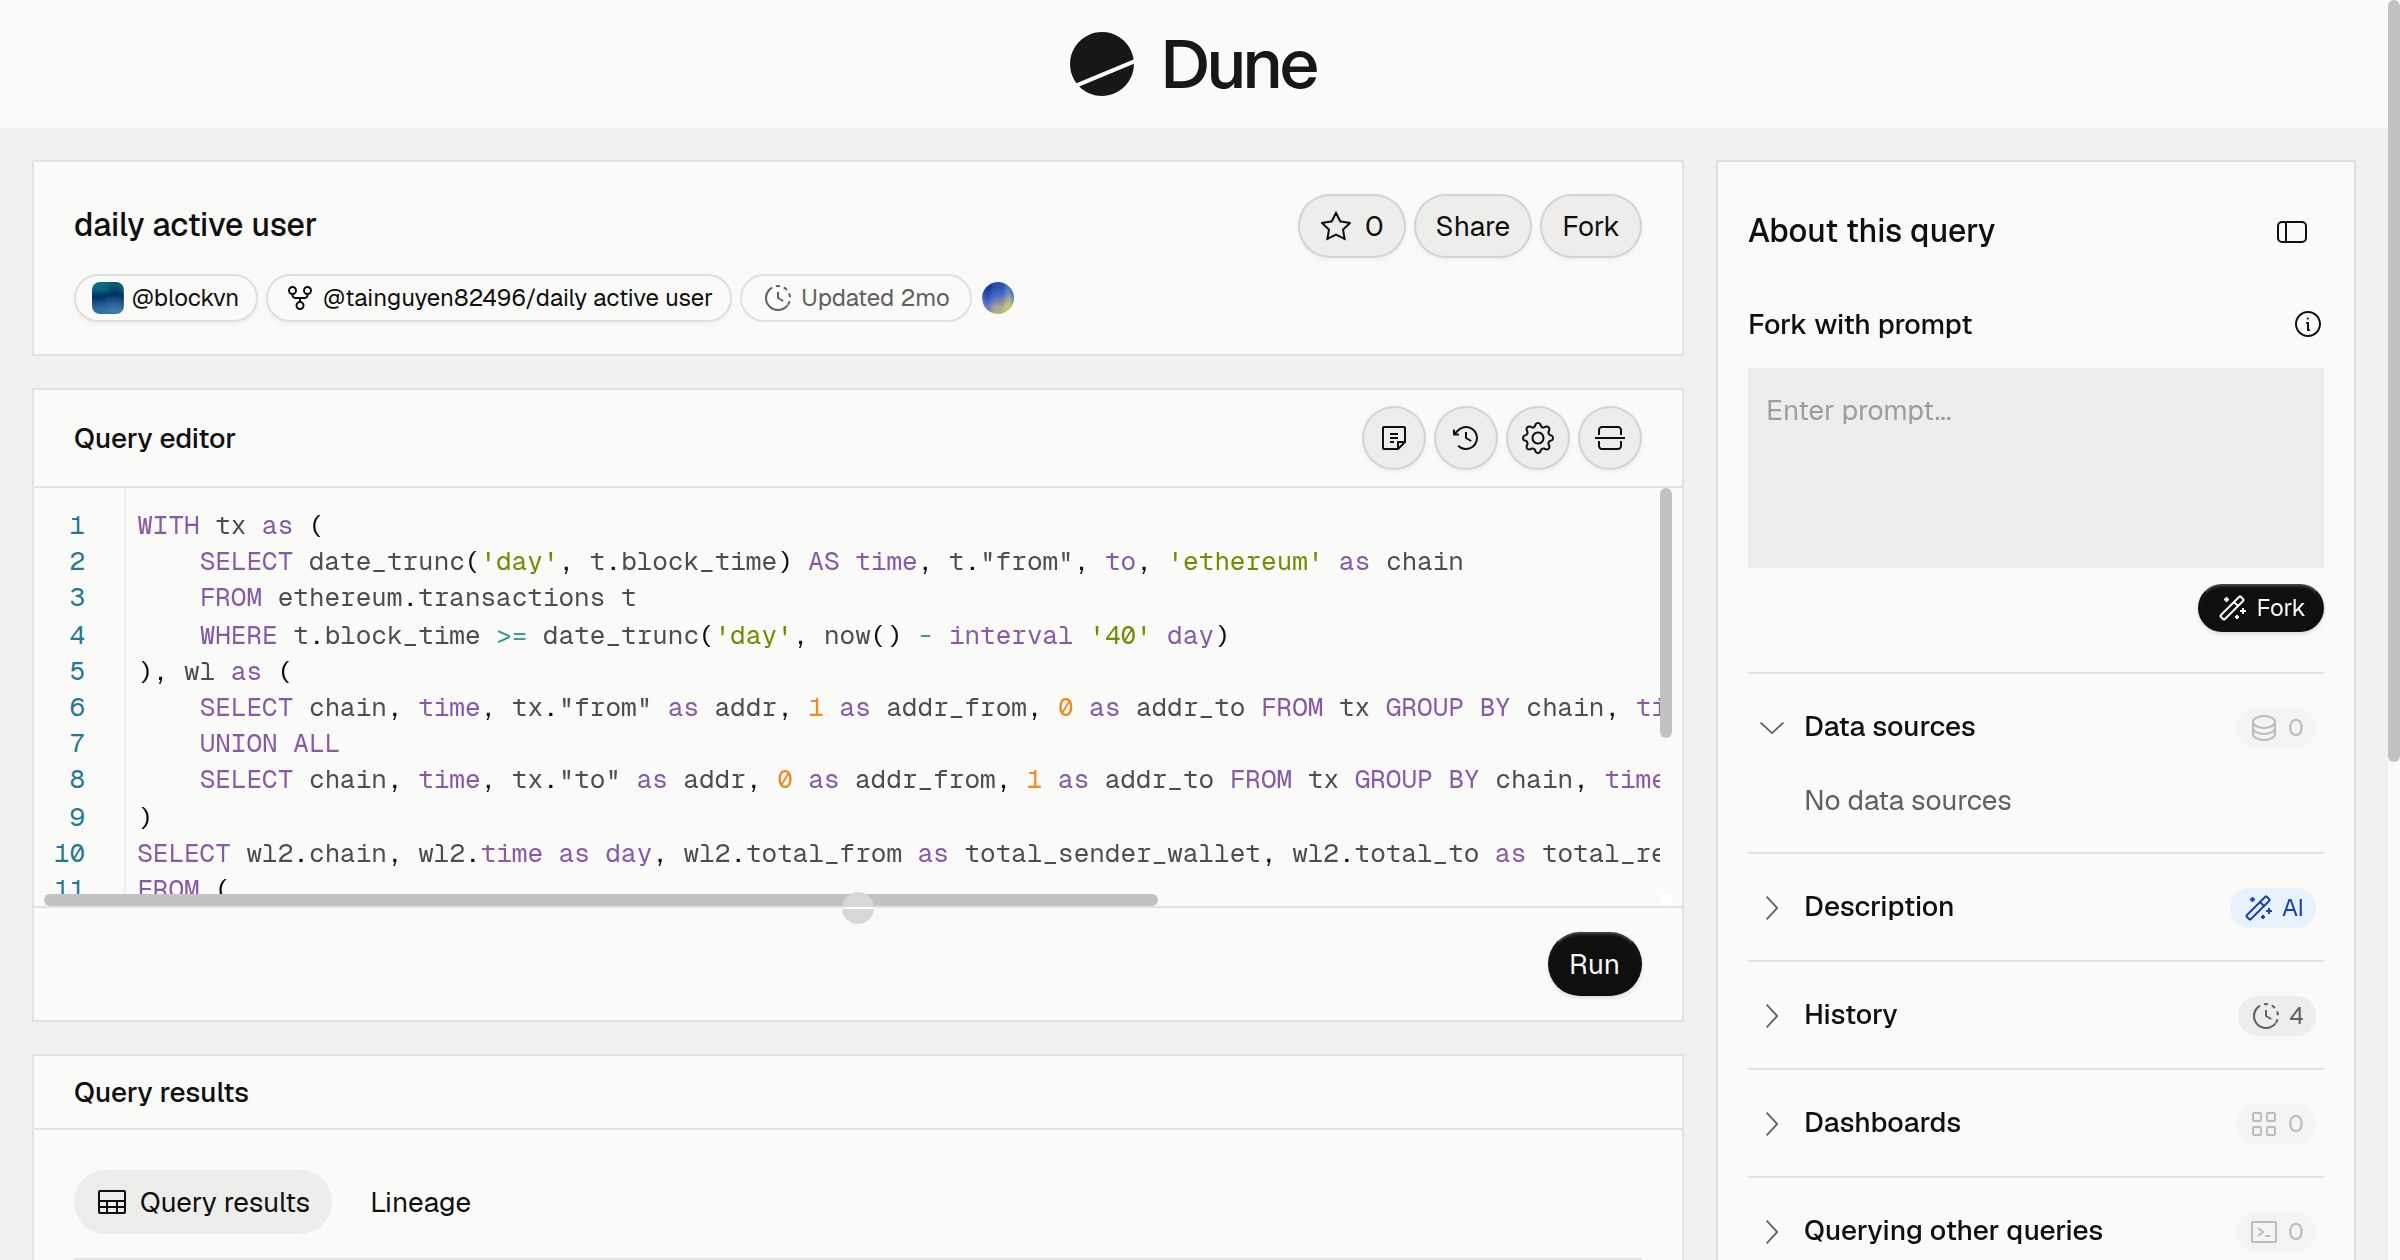Switch to the Lineage tab

pyautogui.click(x=420, y=1202)
